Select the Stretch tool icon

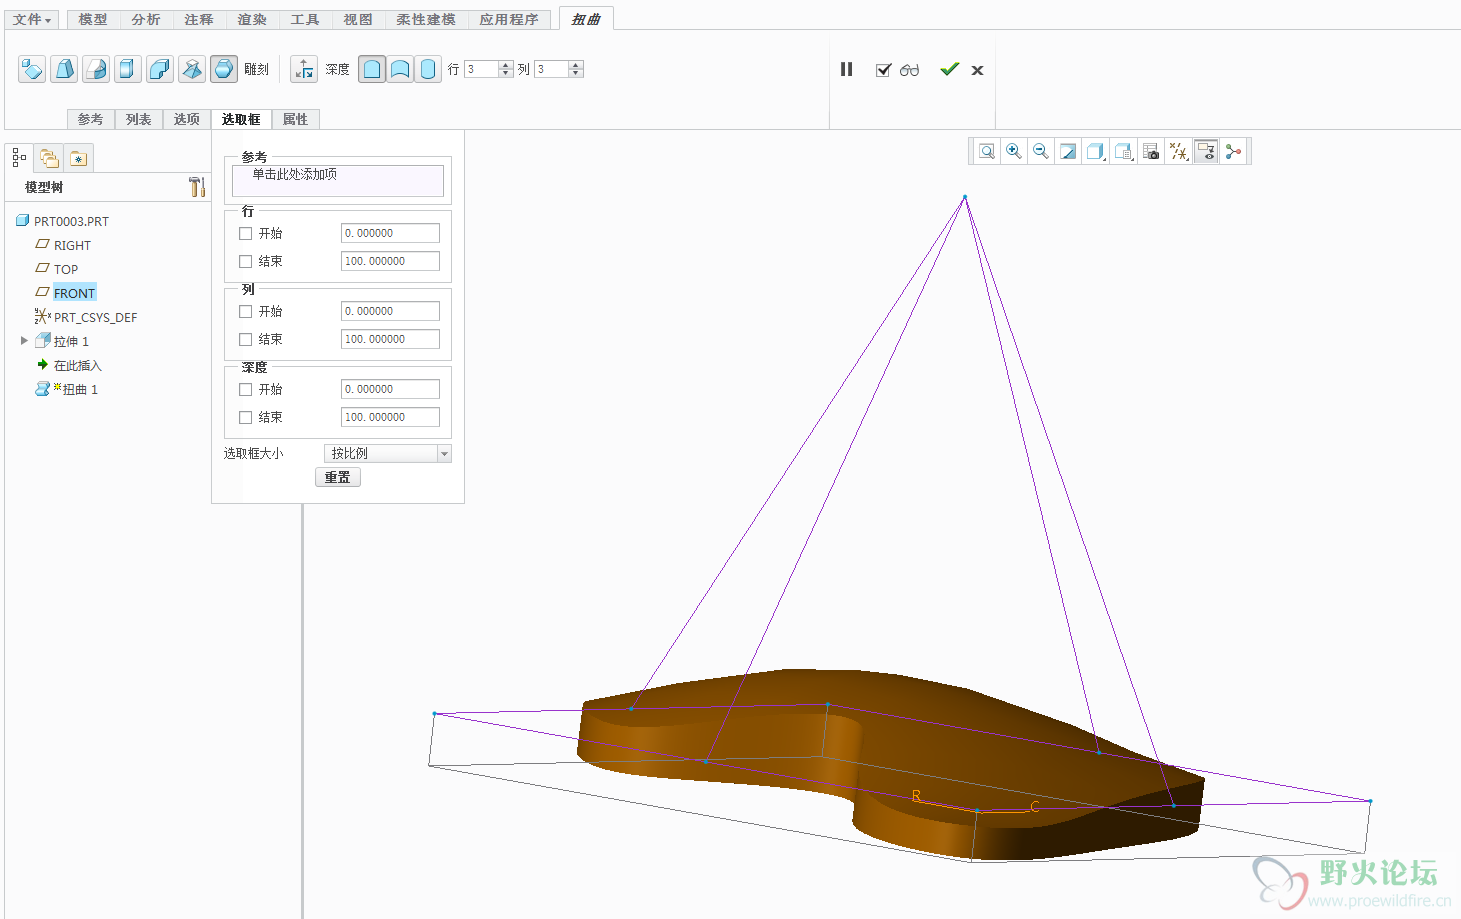tap(128, 69)
